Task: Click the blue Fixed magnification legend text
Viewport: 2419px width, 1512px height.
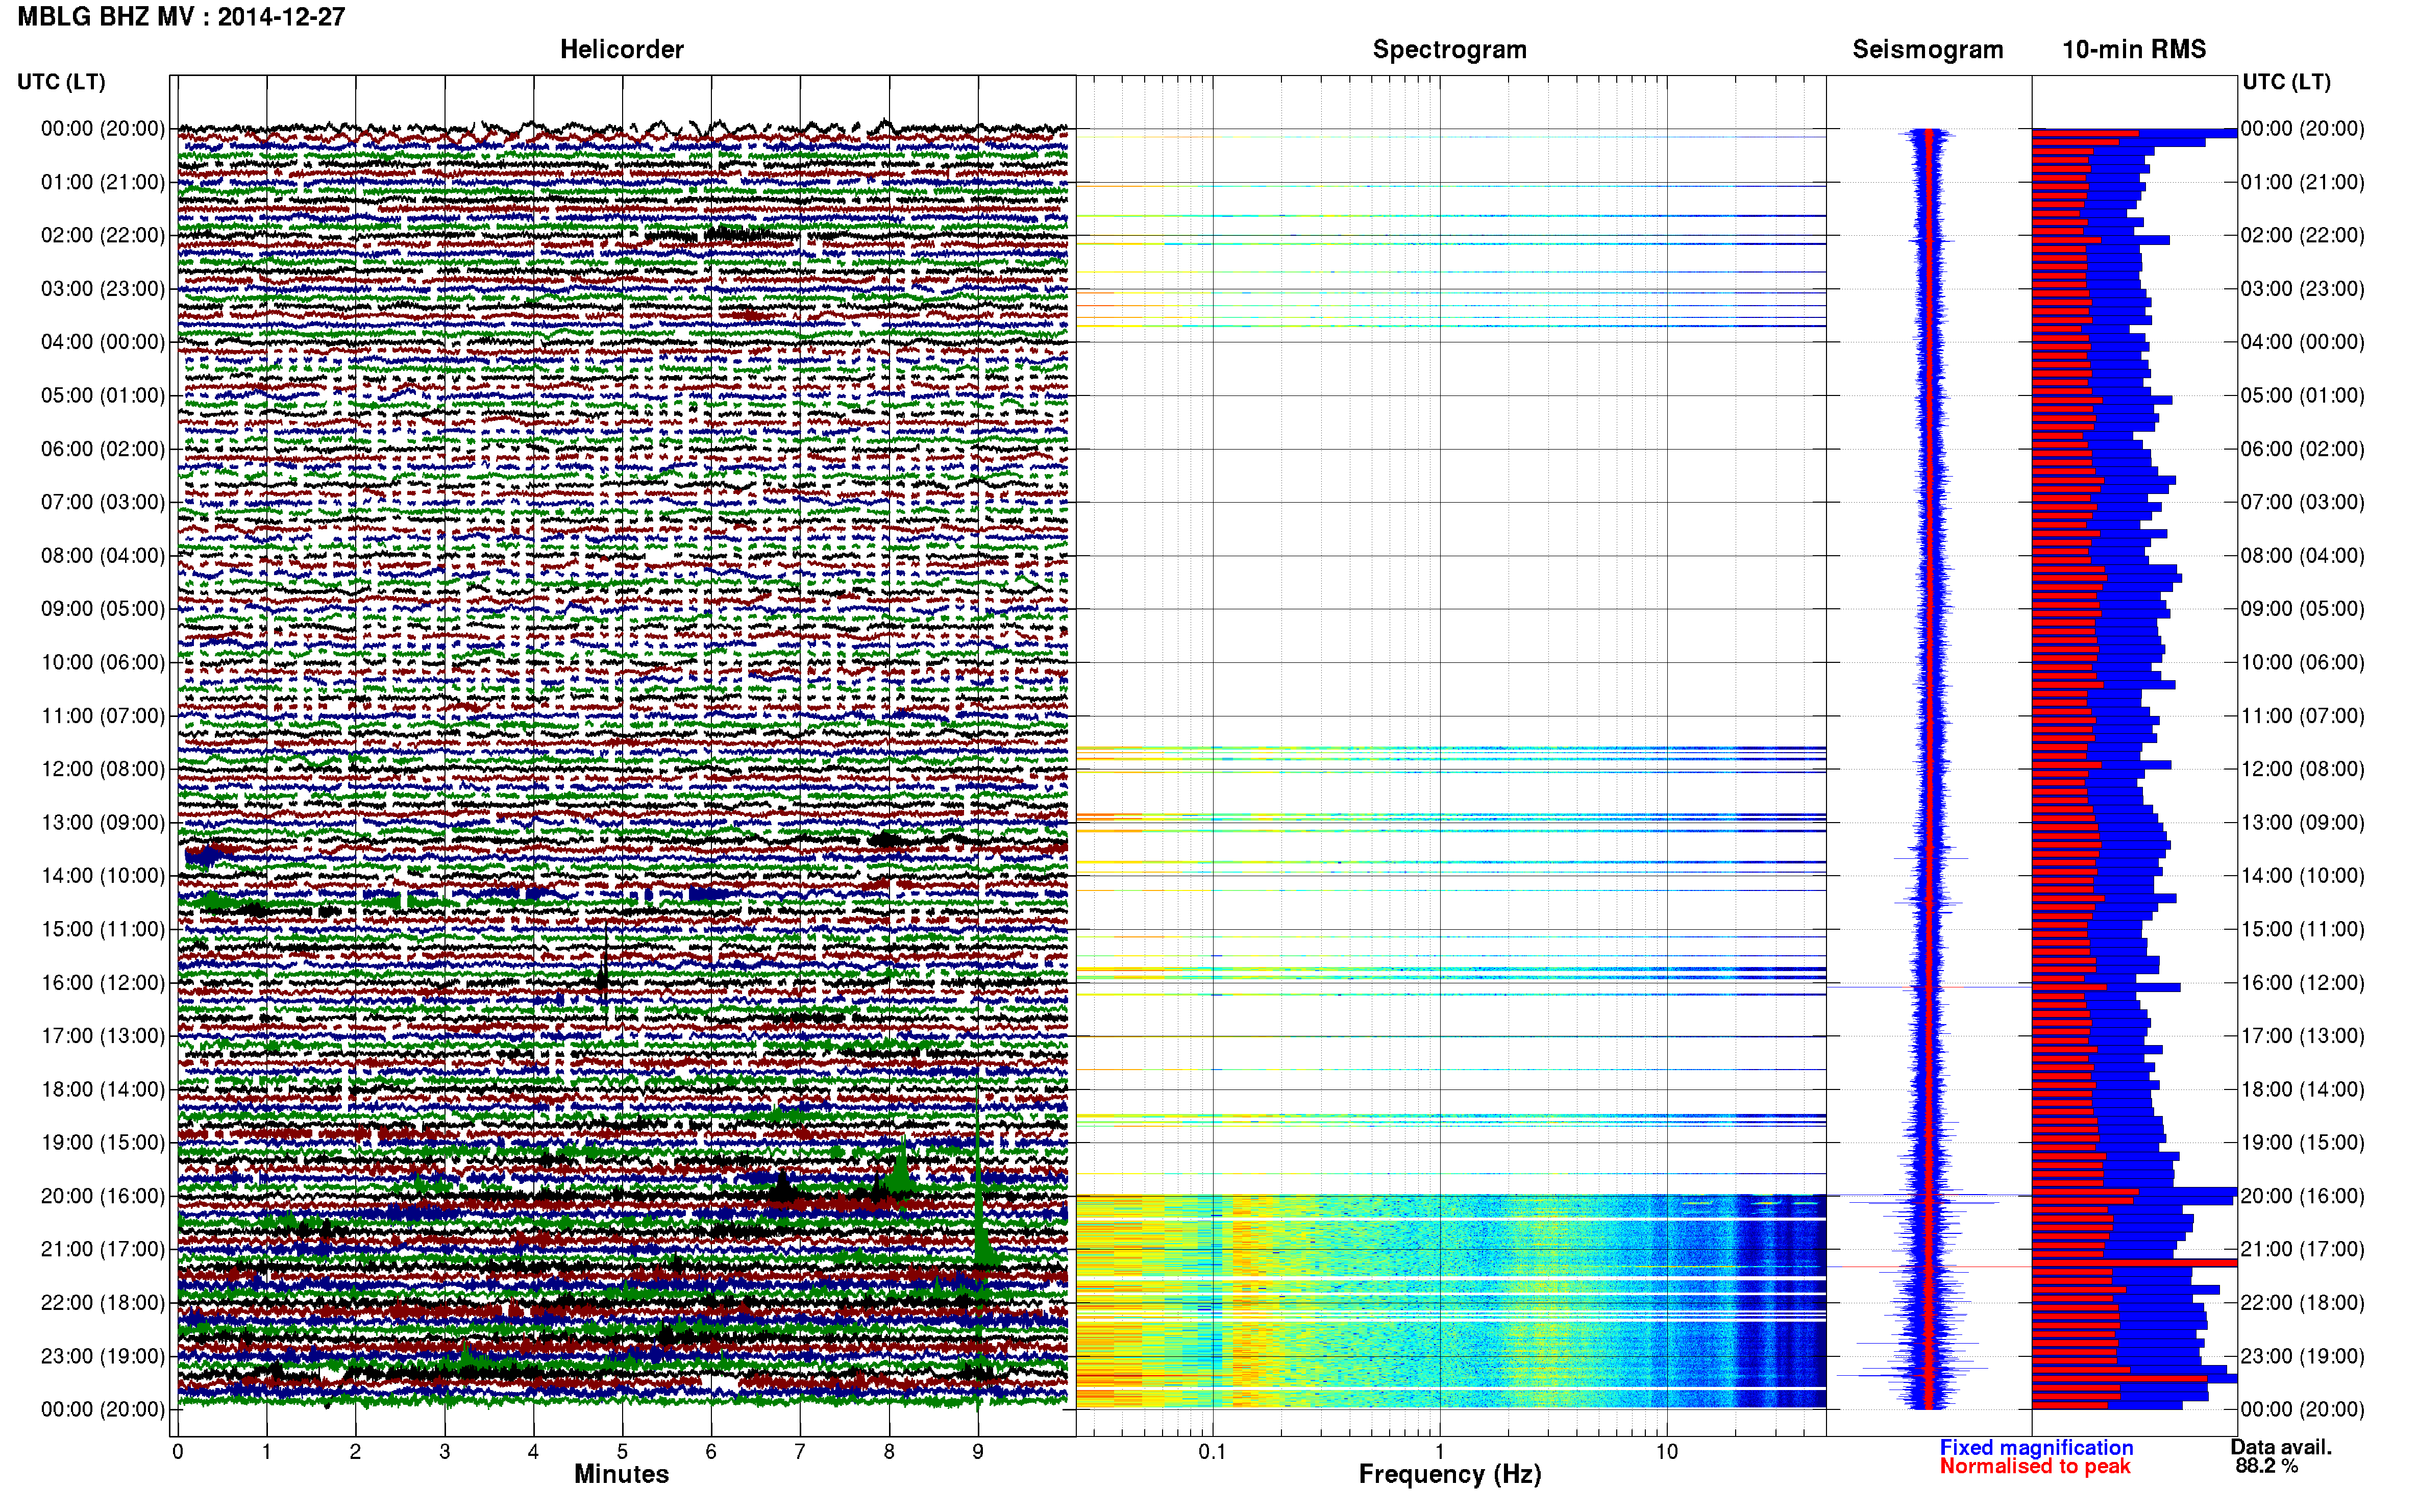Action: pyautogui.click(x=2036, y=1447)
